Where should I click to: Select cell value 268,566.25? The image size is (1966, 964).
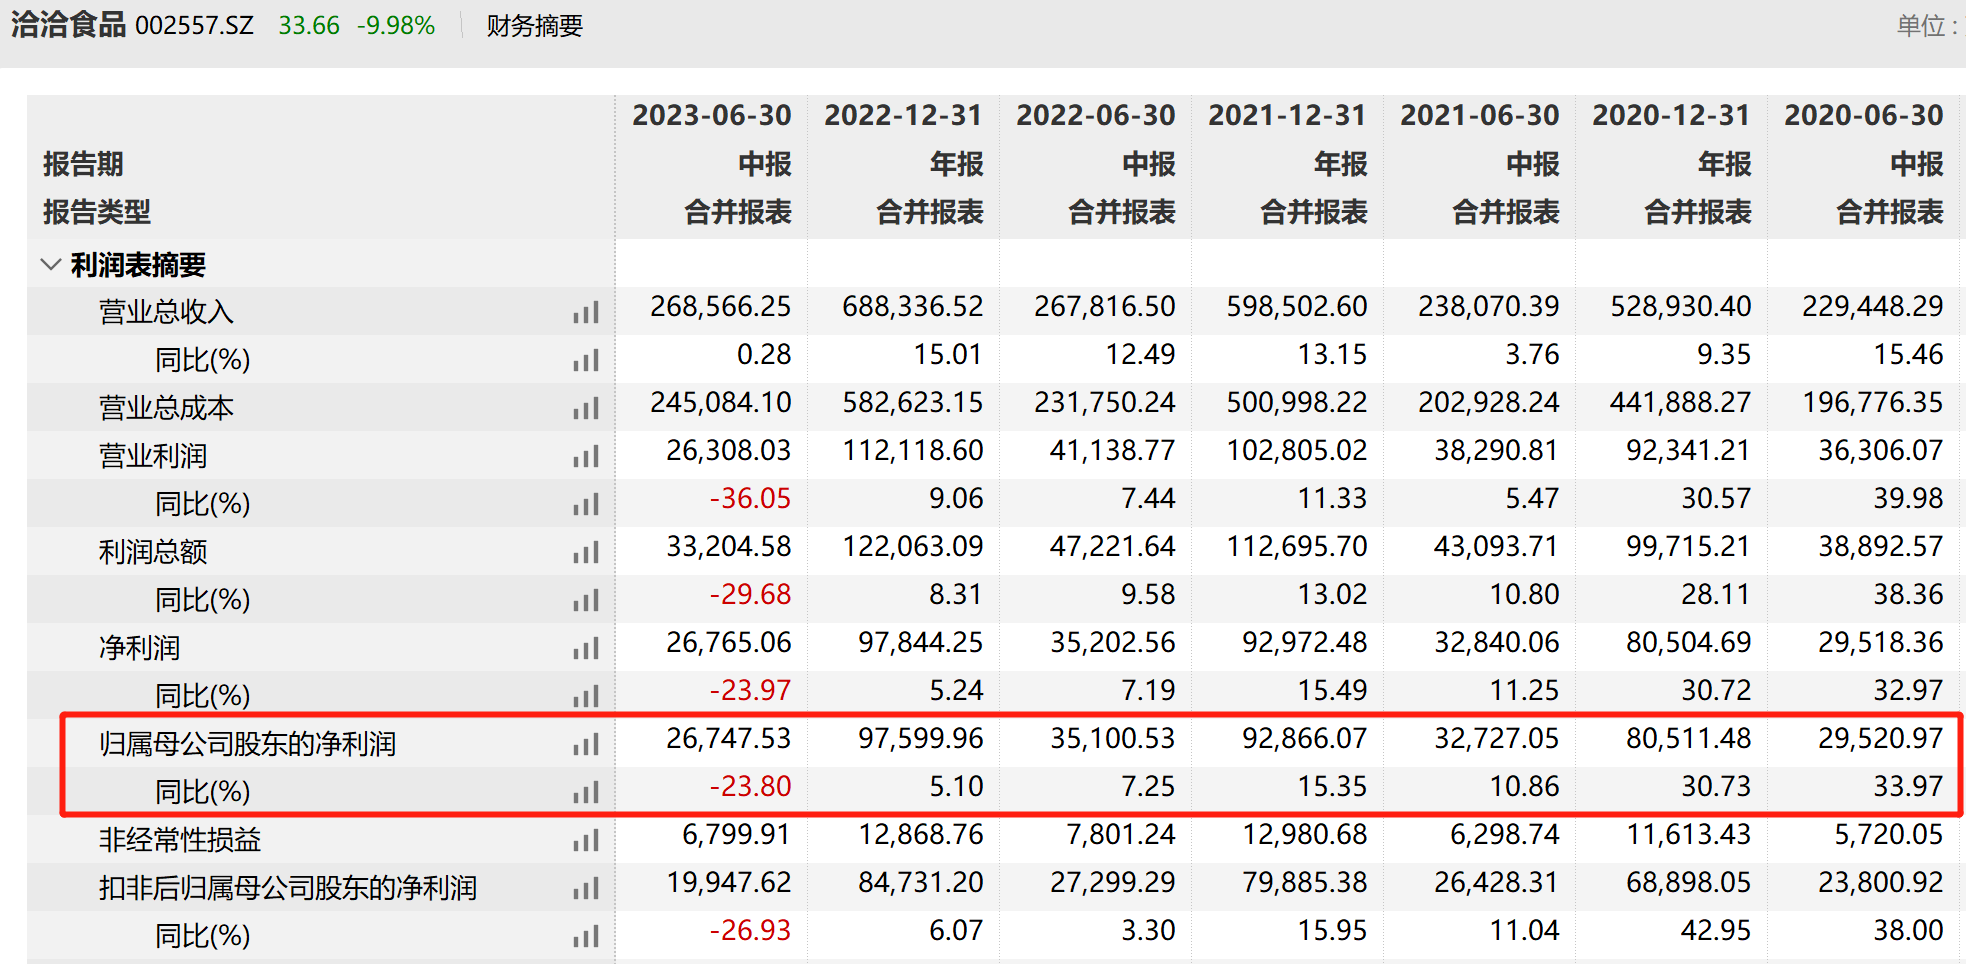pos(720,307)
